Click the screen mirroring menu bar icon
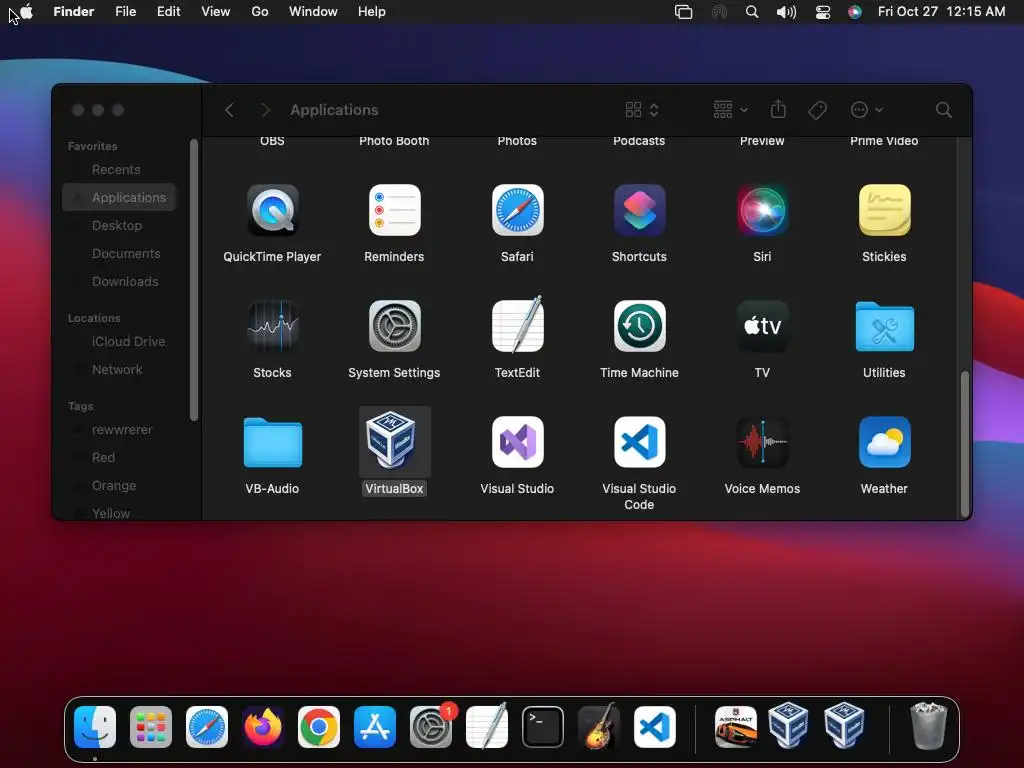The width and height of the screenshot is (1024, 768). (x=683, y=12)
